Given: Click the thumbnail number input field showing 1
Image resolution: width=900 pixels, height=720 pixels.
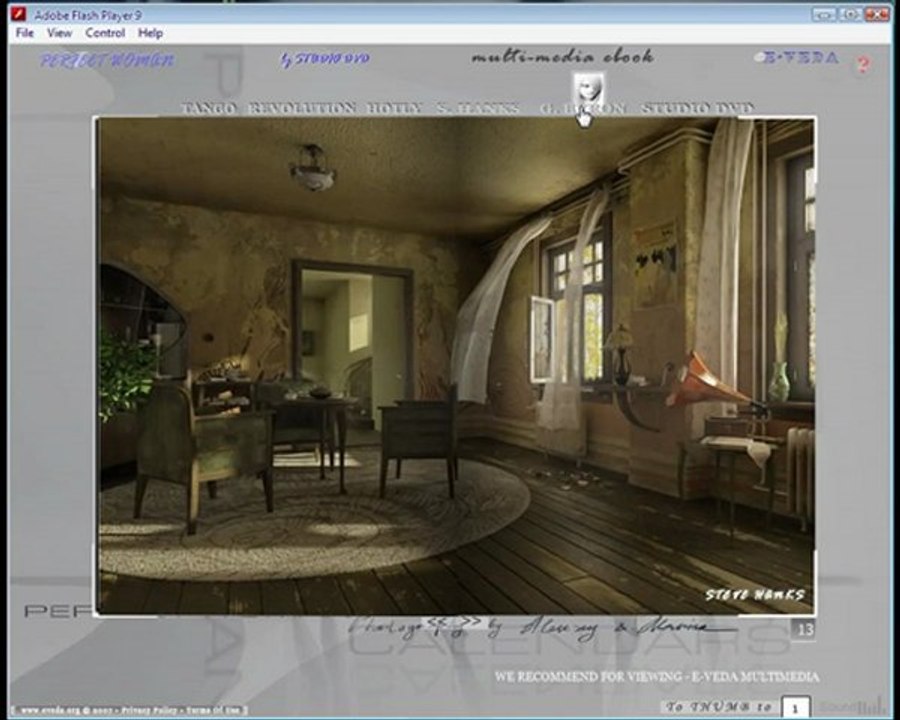Looking at the screenshot, I should pyautogui.click(x=796, y=708).
